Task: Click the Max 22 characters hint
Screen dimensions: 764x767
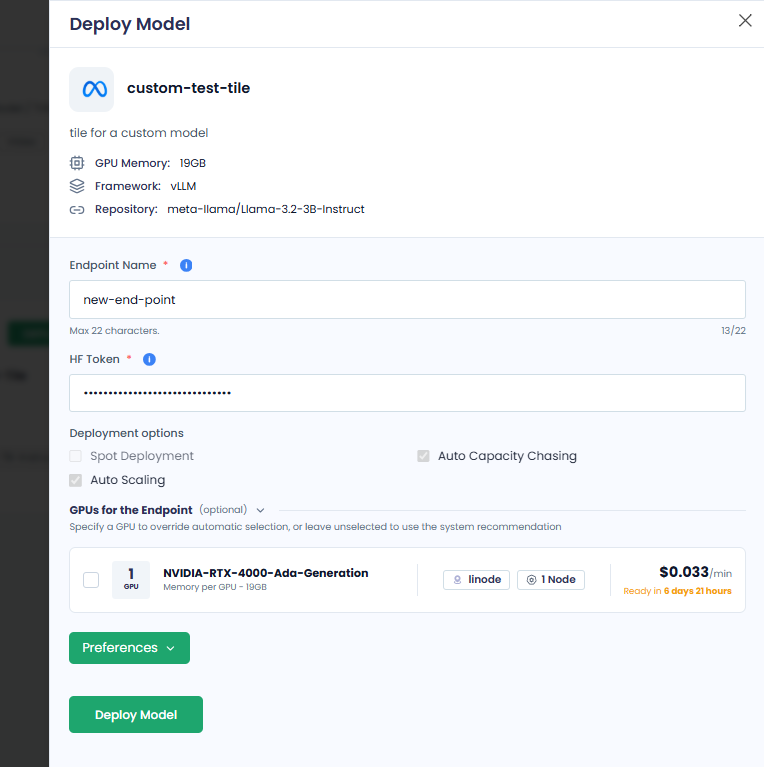Action: click(114, 331)
